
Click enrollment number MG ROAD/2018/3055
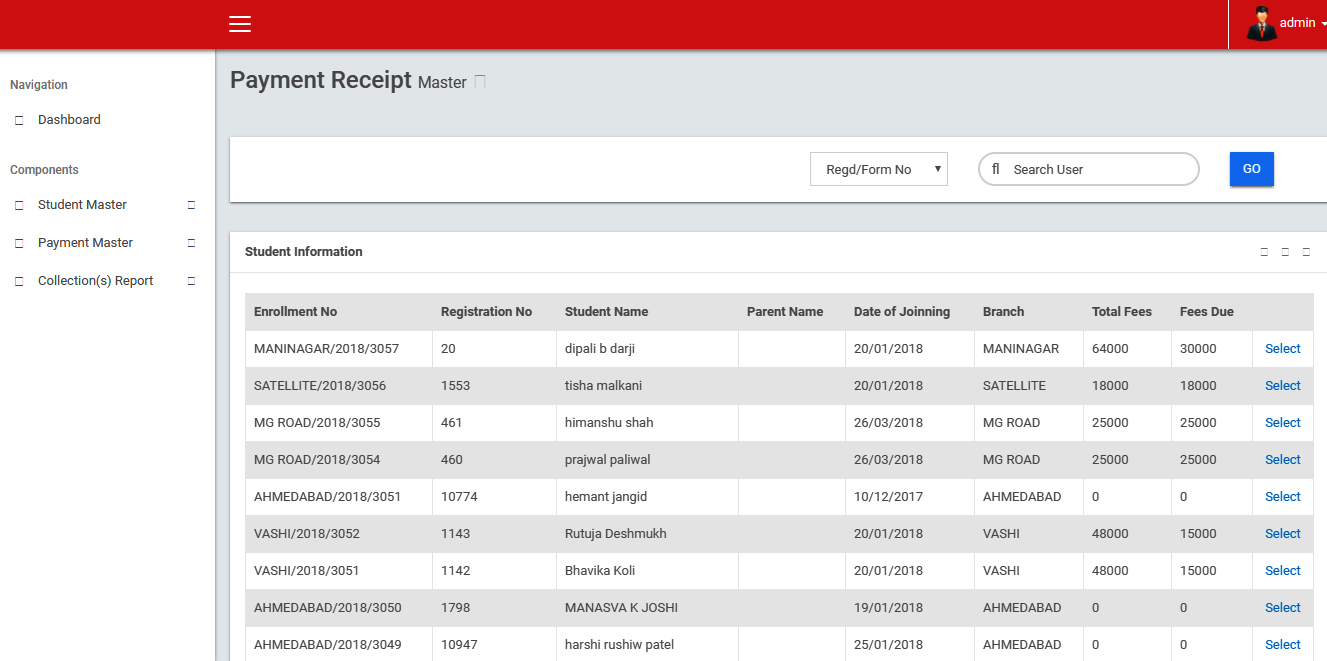(317, 423)
